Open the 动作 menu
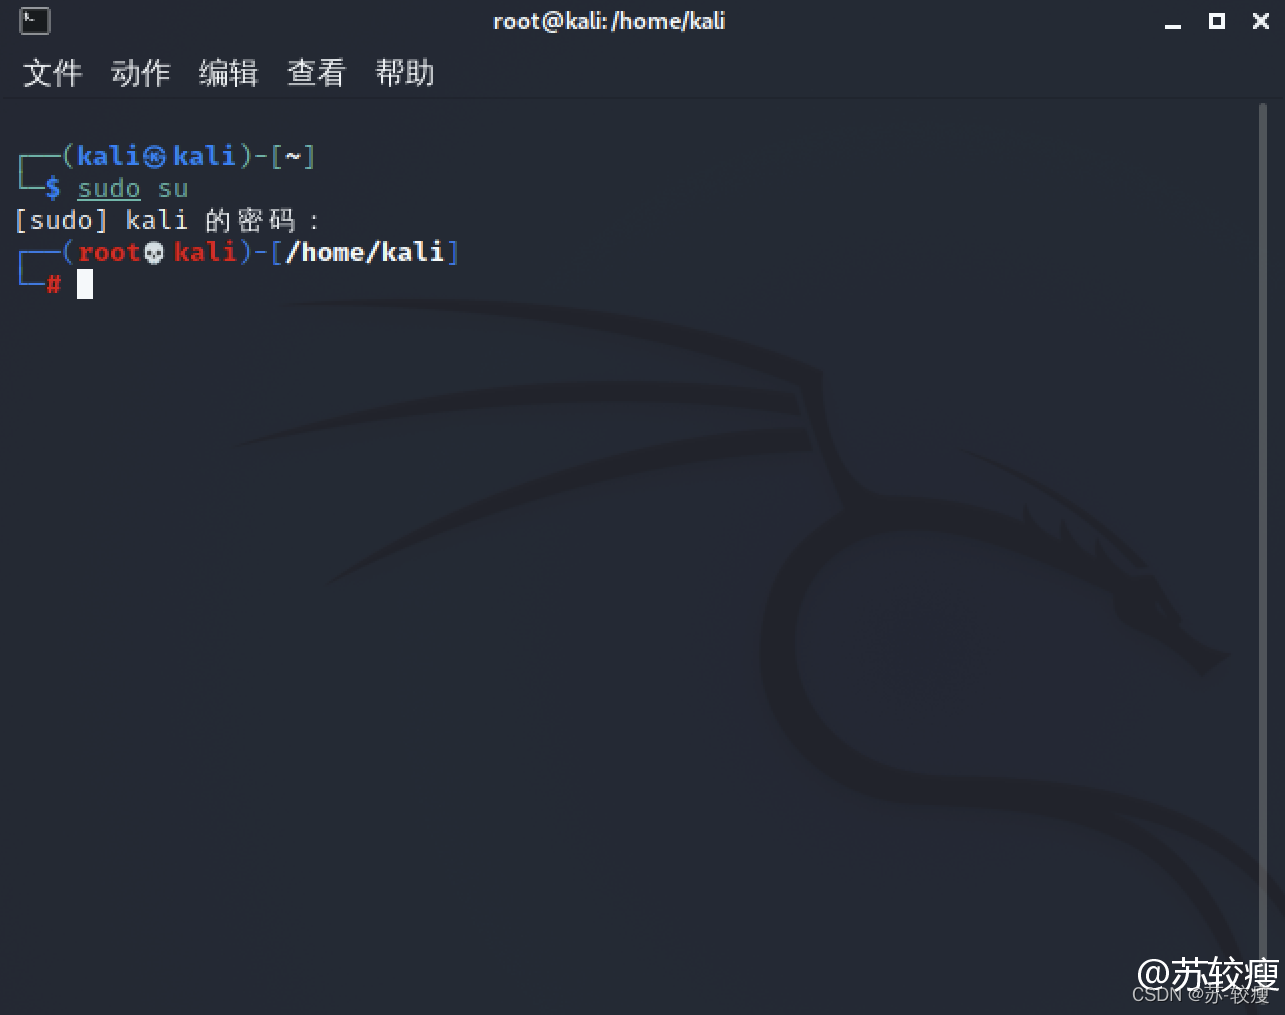1285x1015 pixels. (140, 73)
